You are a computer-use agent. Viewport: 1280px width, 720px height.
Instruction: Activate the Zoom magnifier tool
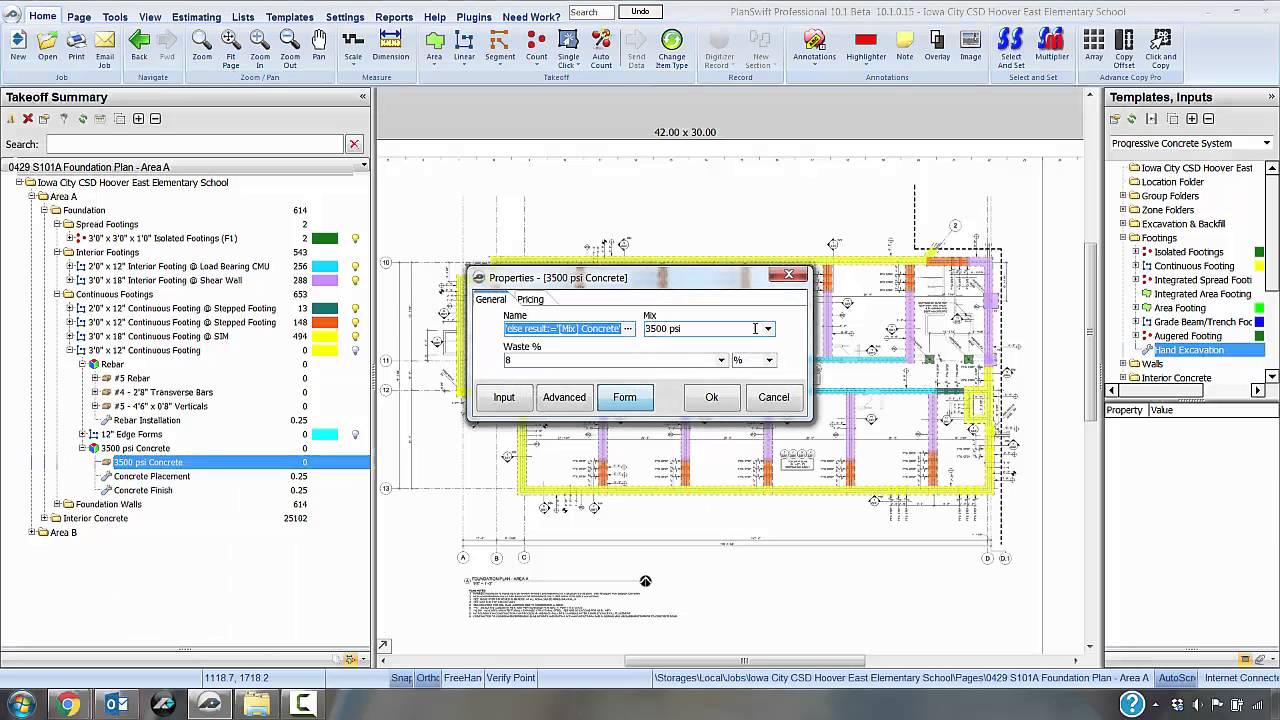[202, 44]
